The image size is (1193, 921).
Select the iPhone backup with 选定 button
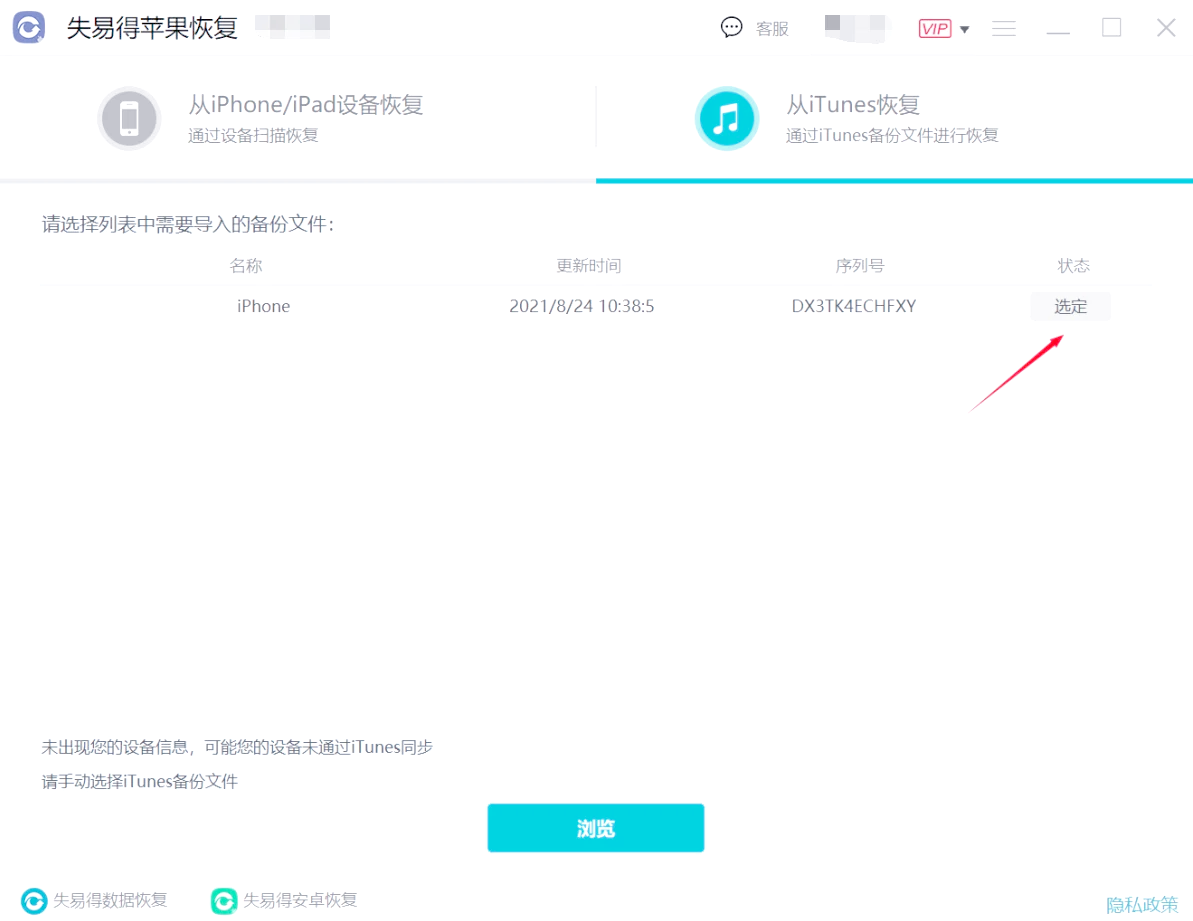click(1071, 306)
